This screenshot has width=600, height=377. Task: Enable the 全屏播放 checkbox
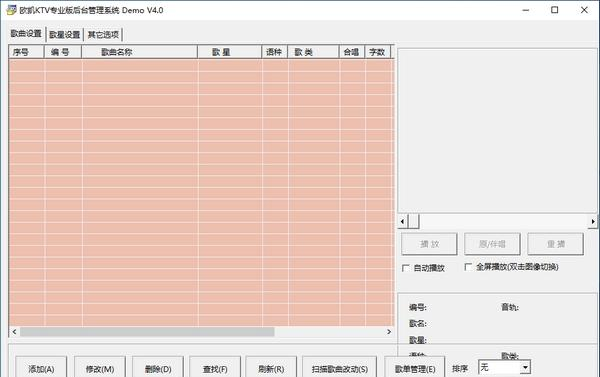tap(468, 267)
